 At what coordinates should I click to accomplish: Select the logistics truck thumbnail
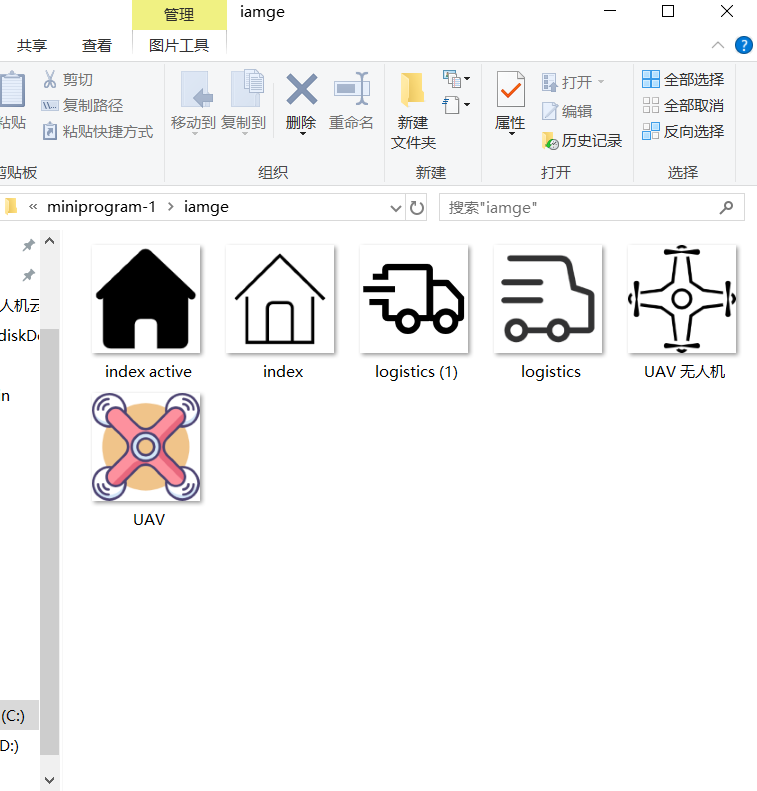coord(548,299)
